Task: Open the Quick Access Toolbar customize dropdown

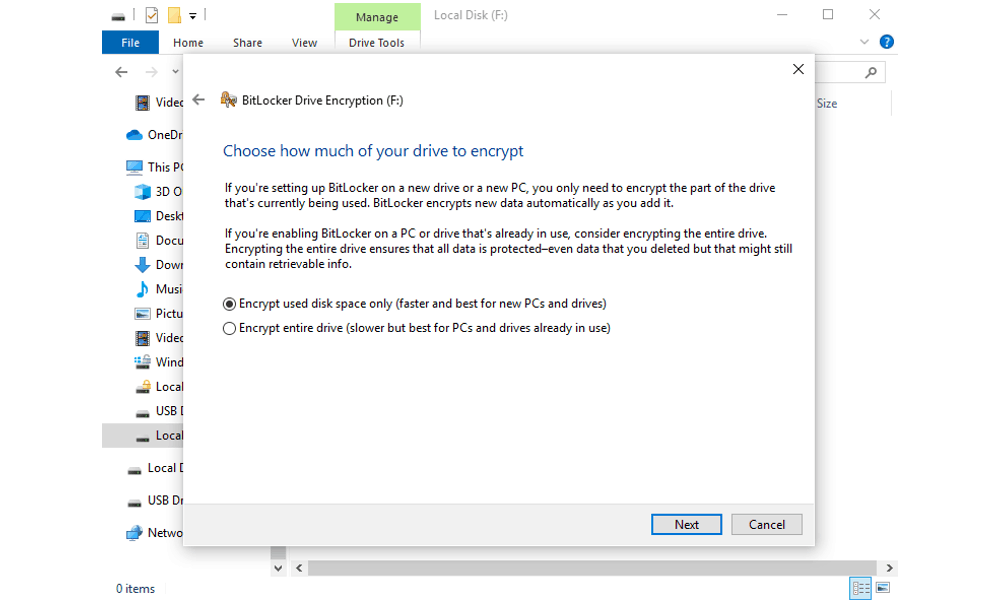Action: pos(194,15)
